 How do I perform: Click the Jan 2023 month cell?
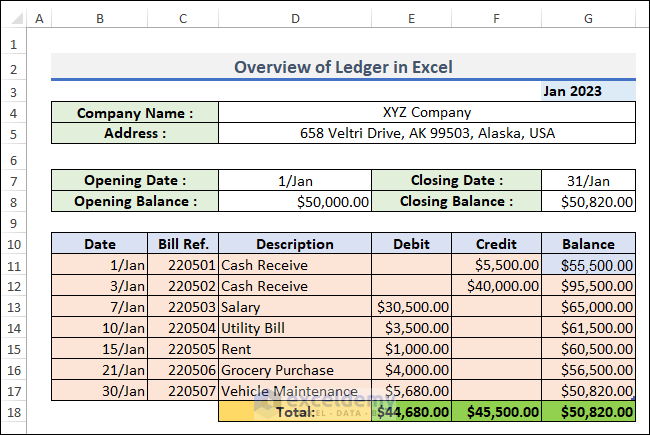tap(588, 91)
